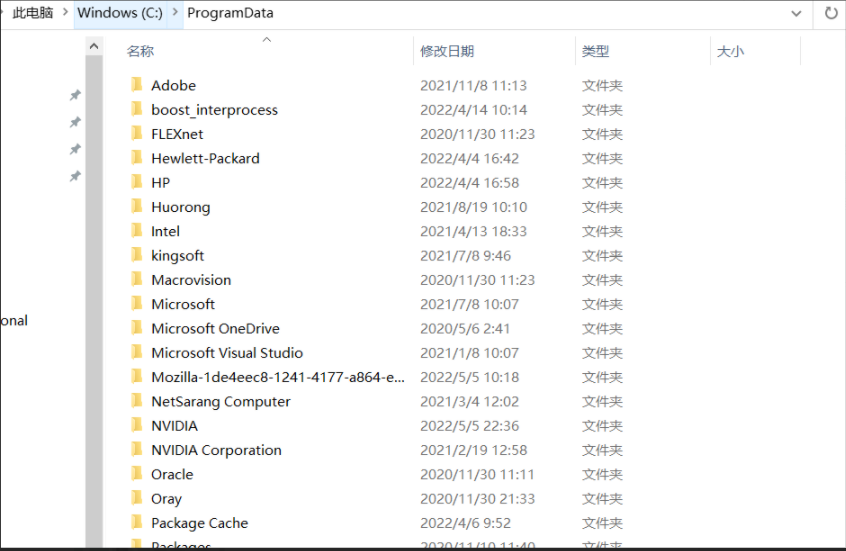Screen dimensions: 846x551
Task: Click the refresh icon in address bar
Action: [x=831, y=13]
